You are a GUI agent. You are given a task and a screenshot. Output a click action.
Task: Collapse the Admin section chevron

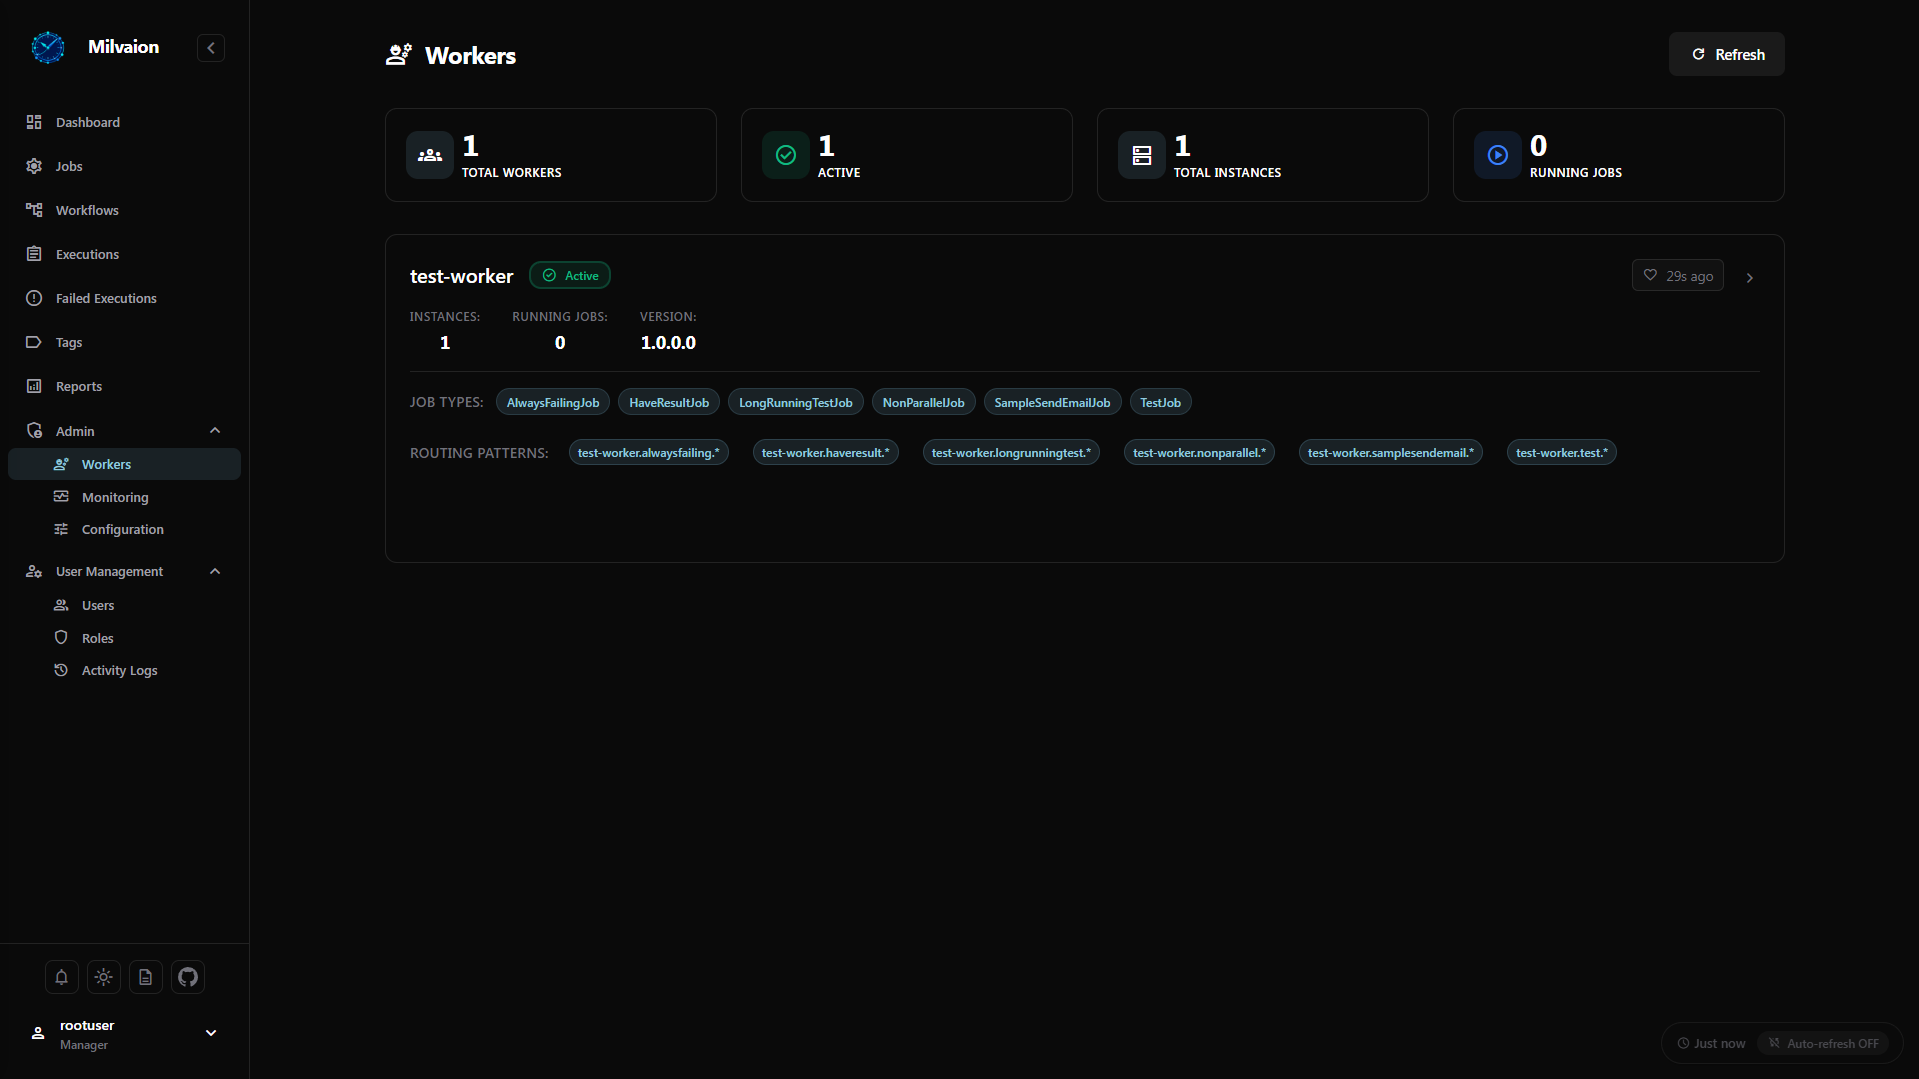click(x=215, y=431)
